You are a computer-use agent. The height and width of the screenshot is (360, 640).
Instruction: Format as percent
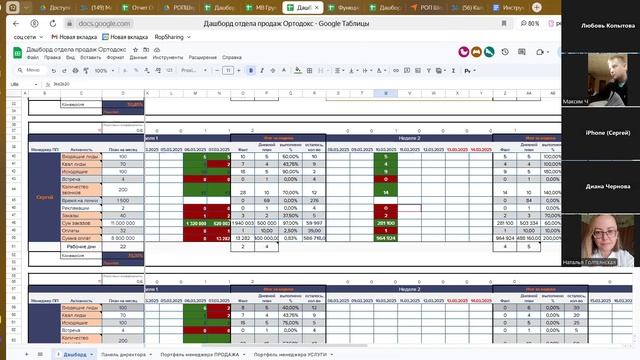136,71
